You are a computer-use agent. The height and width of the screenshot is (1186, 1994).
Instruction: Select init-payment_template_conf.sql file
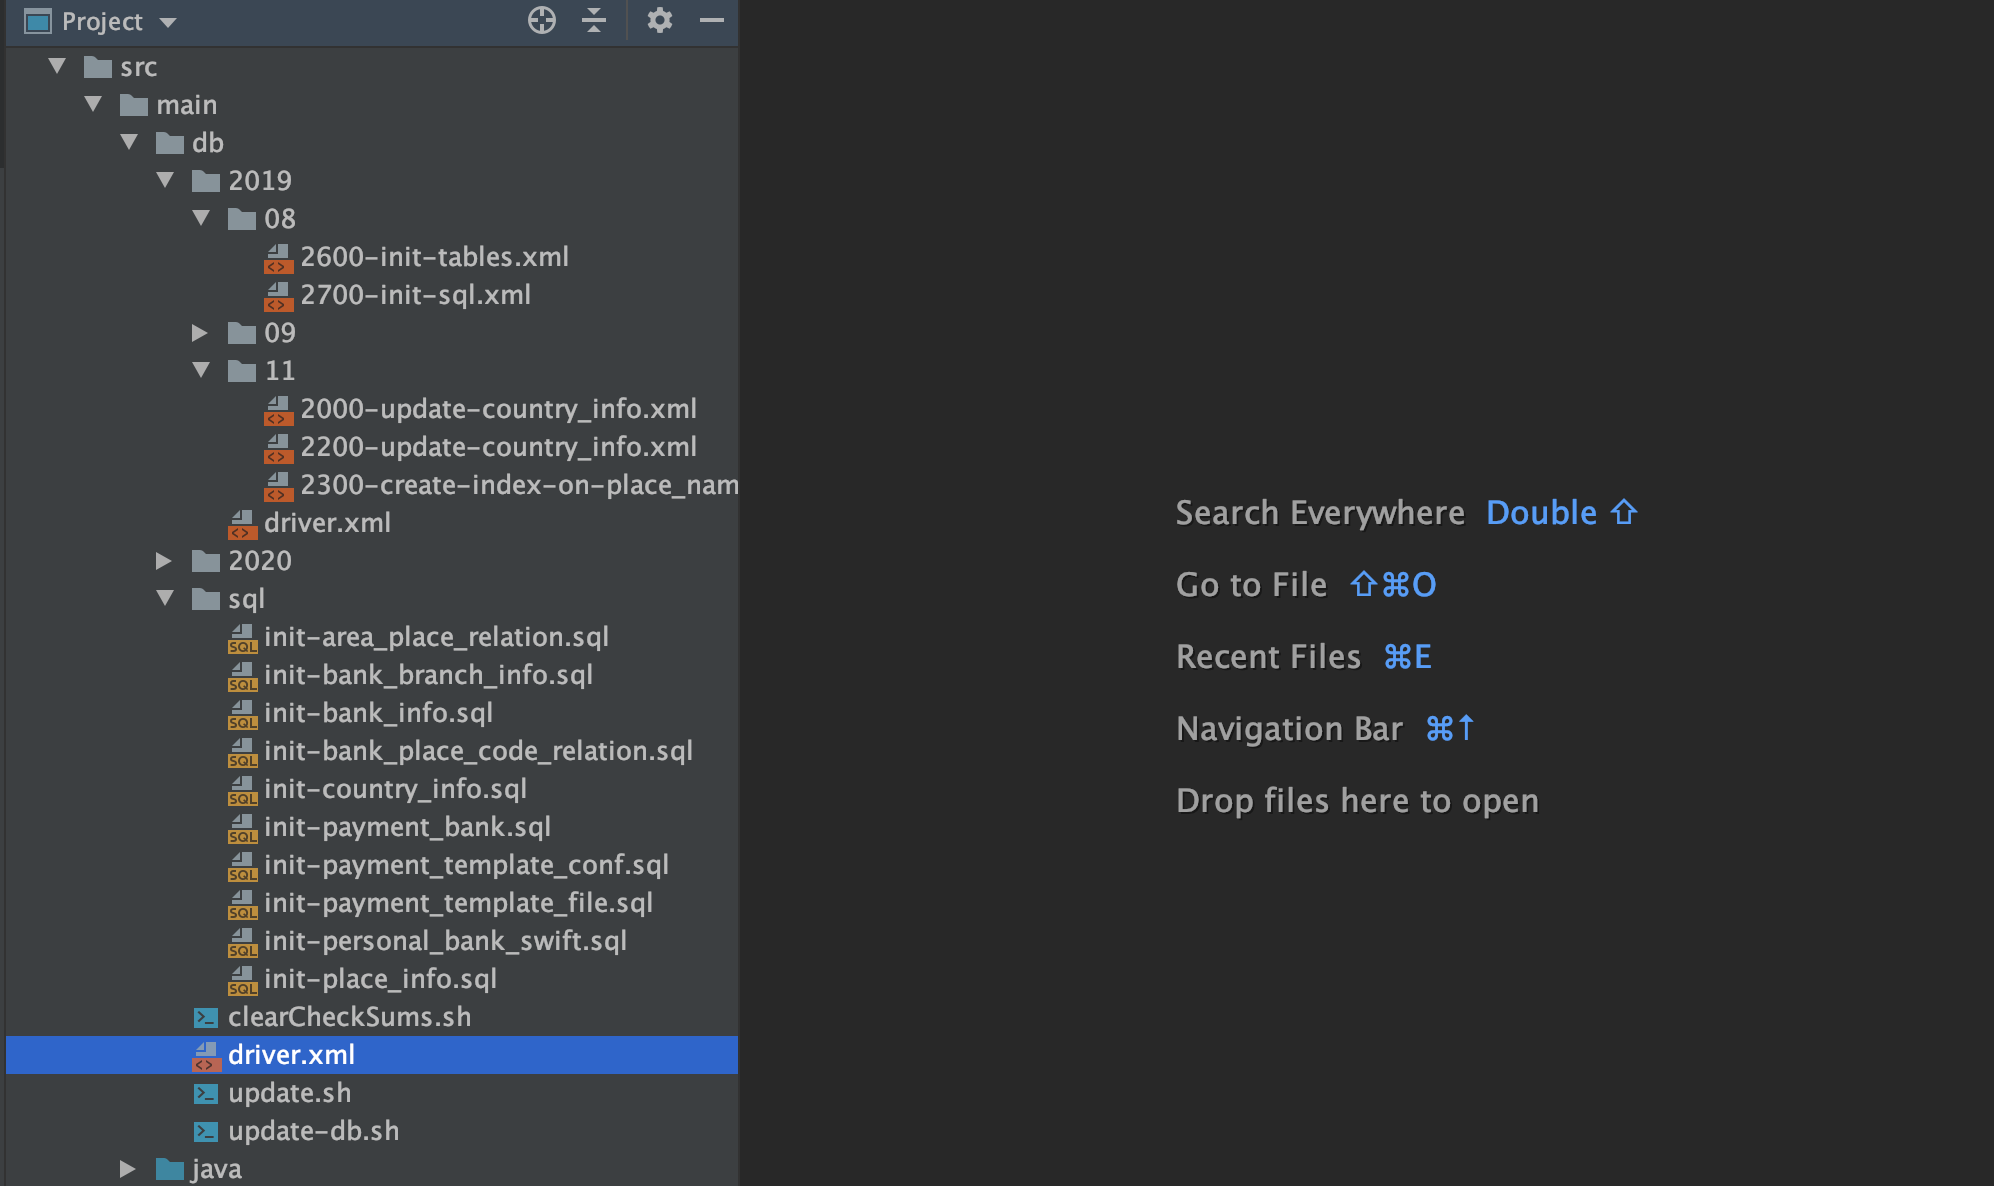pos(466,865)
